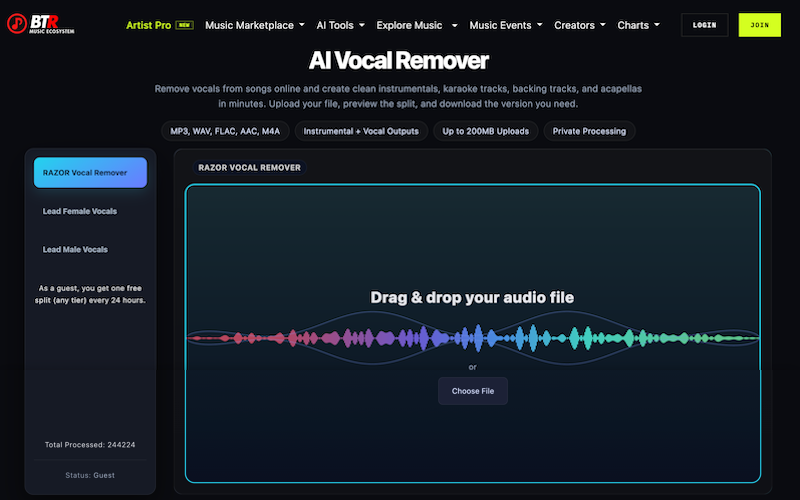Open the Explore Music menu
The height and width of the screenshot is (500, 800).
click(409, 25)
